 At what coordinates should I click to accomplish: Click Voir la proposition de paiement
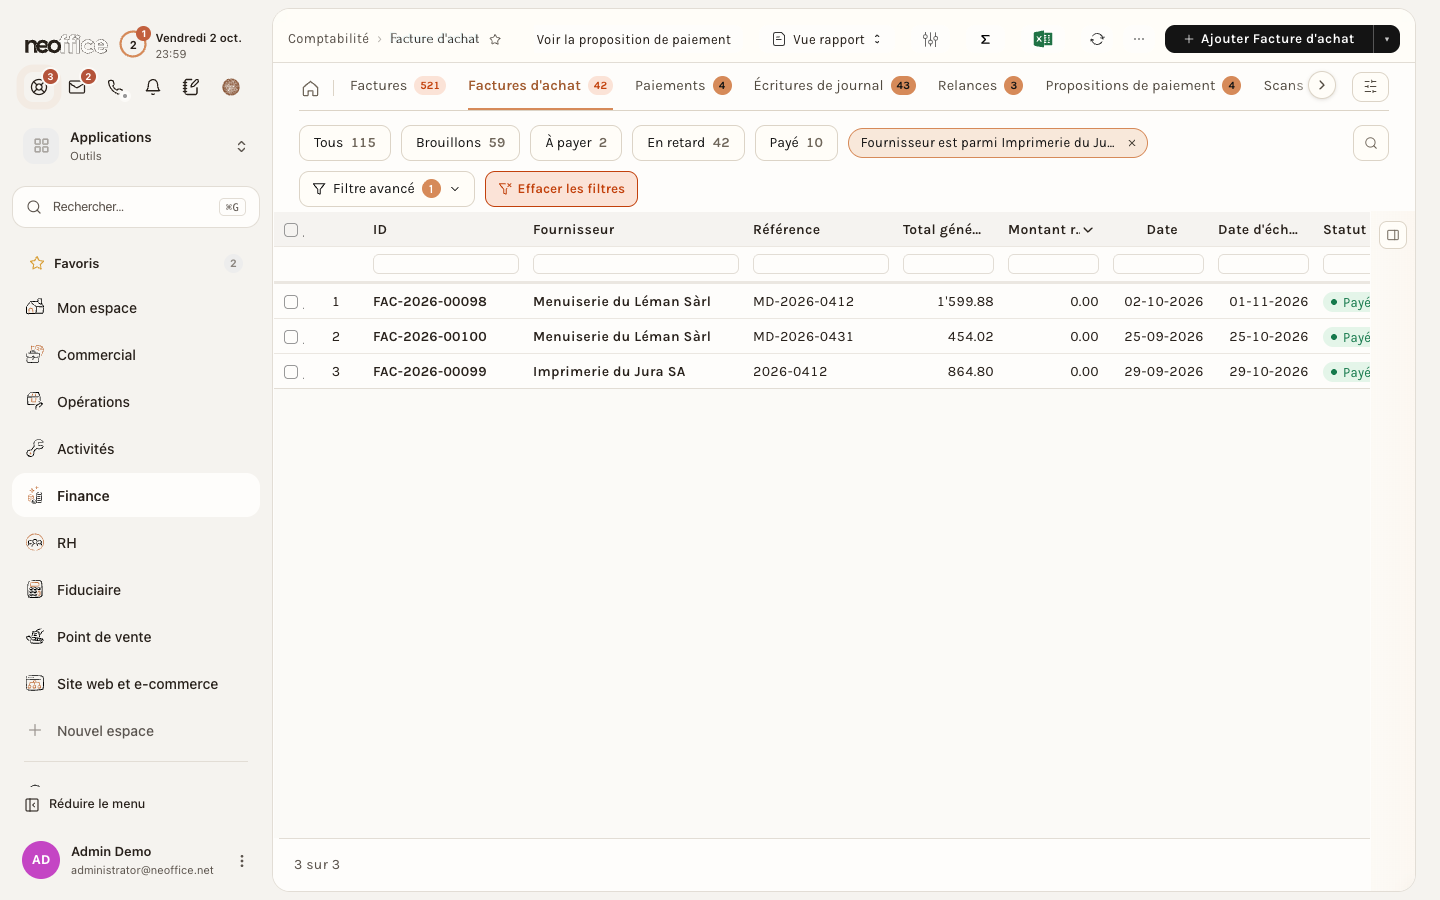(633, 40)
